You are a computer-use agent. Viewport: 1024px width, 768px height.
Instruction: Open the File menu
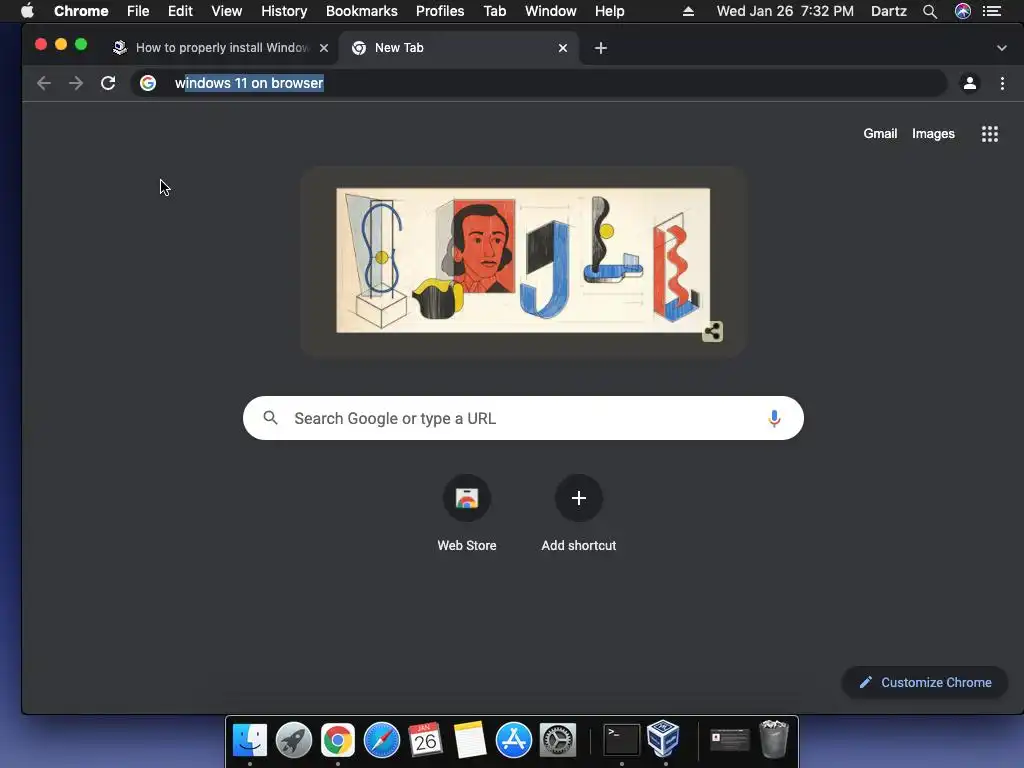[138, 11]
